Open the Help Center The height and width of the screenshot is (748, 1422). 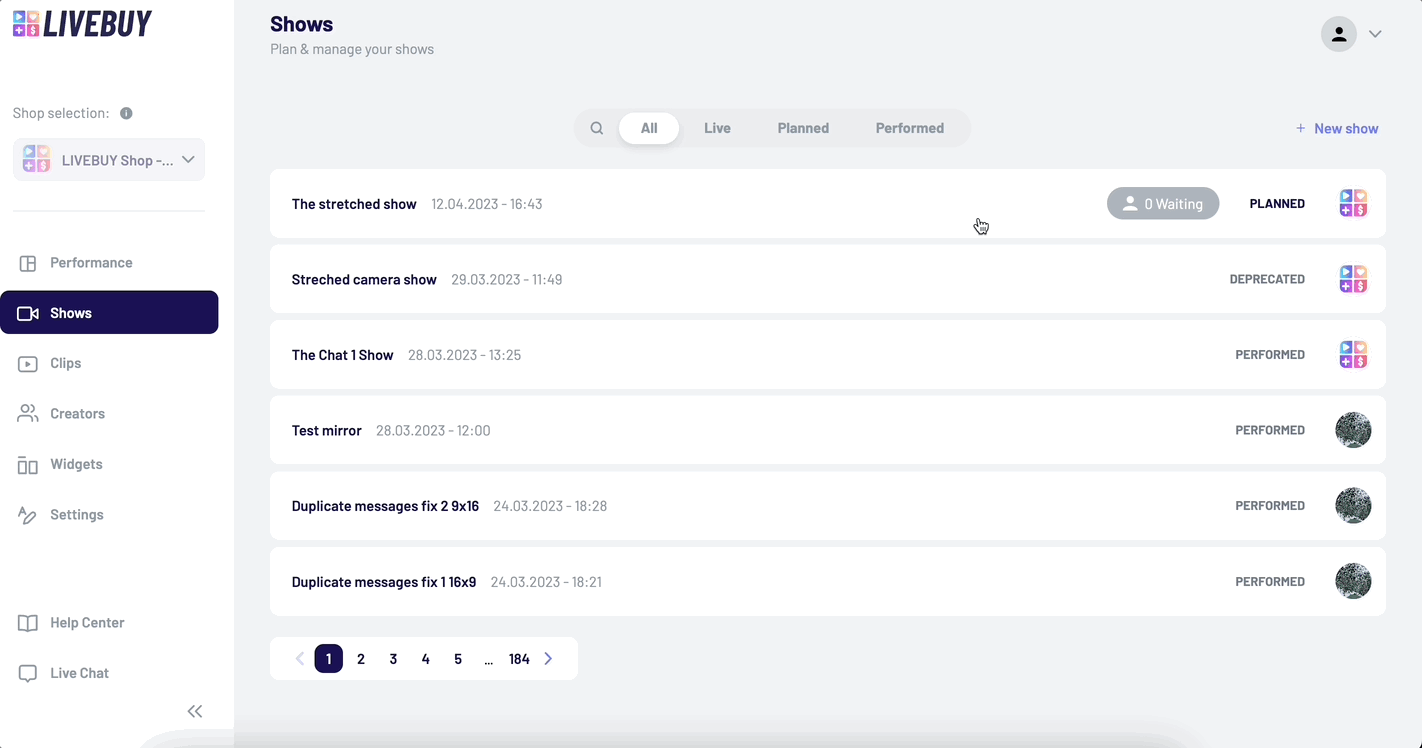click(87, 622)
